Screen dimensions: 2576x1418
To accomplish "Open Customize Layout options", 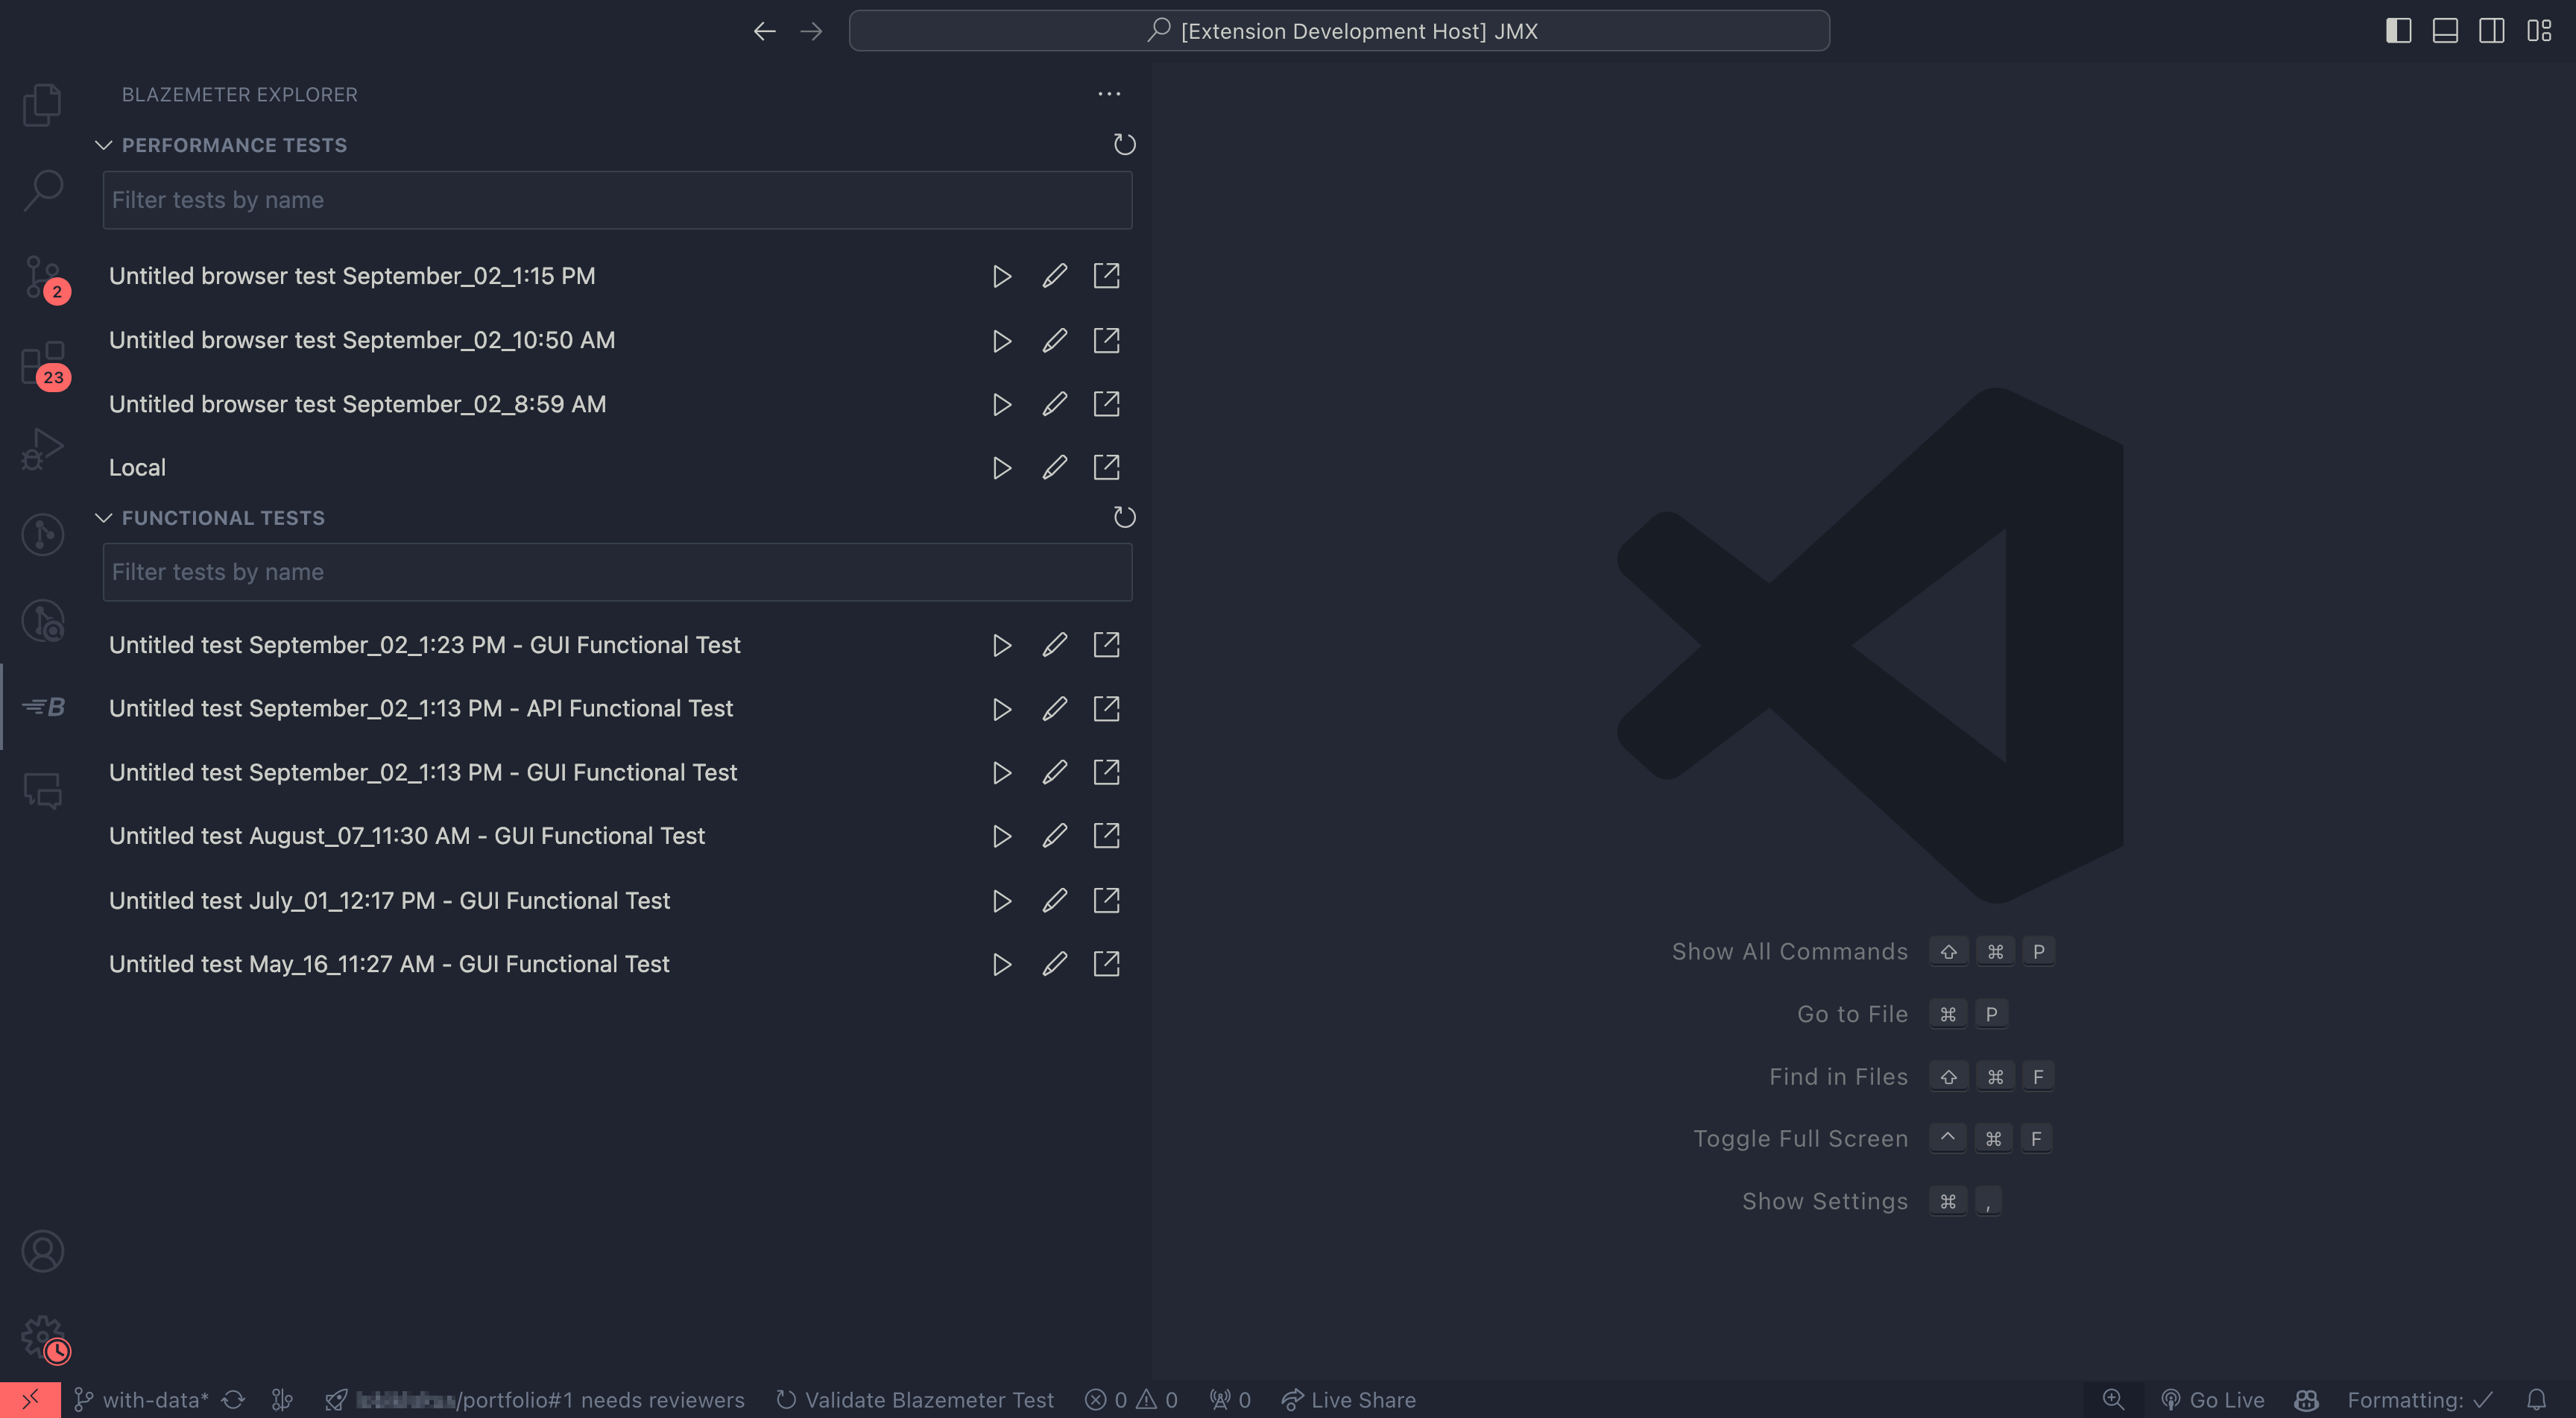I will [x=2539, y=31].
